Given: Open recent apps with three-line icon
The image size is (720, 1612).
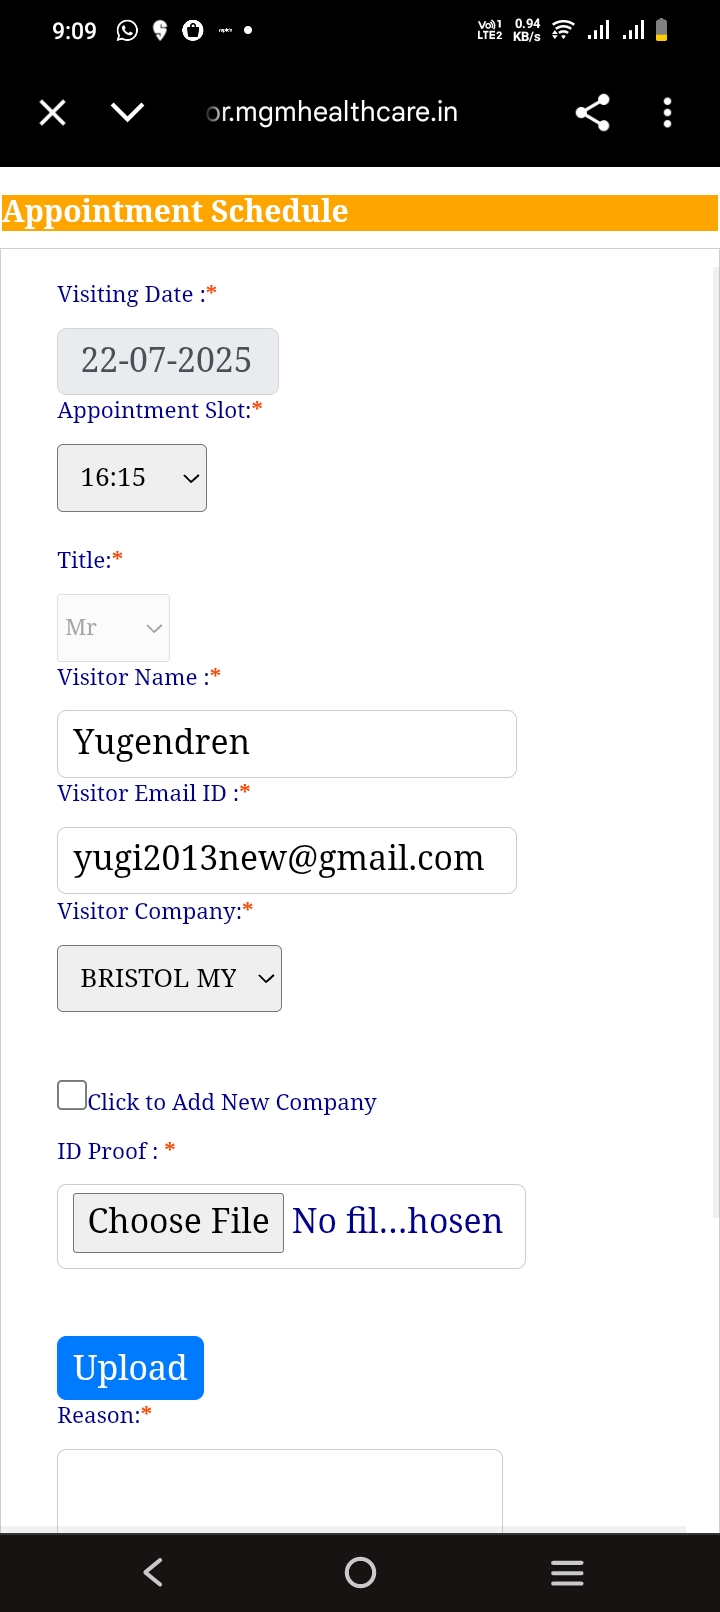Looking at the screenshot, I should pos(567,1573).
